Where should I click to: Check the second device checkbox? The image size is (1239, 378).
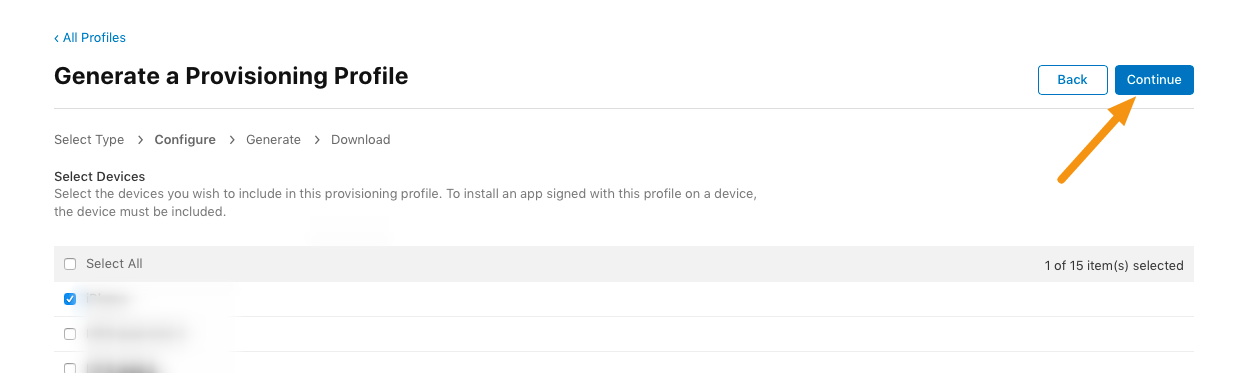click(x=70, y=334)
